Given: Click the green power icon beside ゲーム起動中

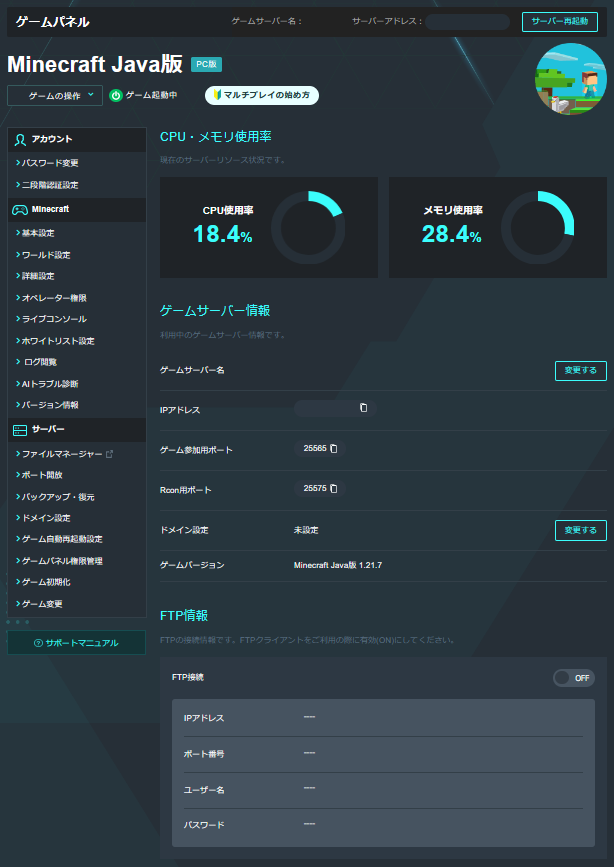Looking at the screenshot, I should click(116, 96).
